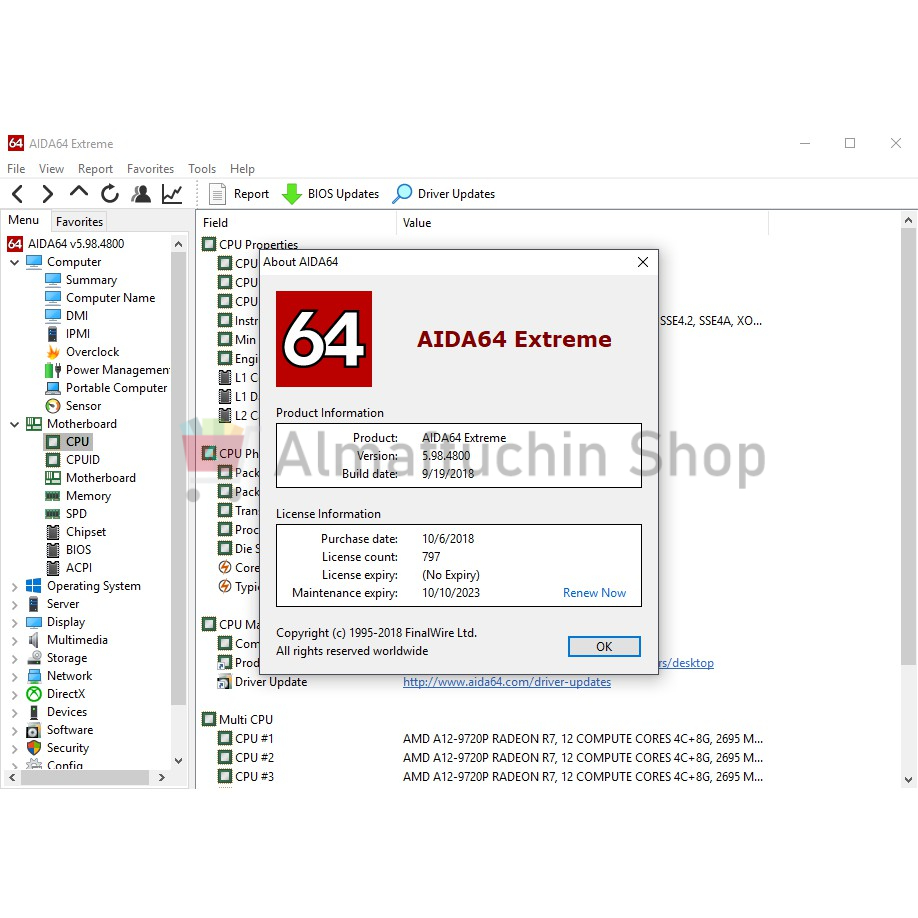This screenshot has height=918, width=918.
Task: Select Devices in the tree
Action: 67,712
